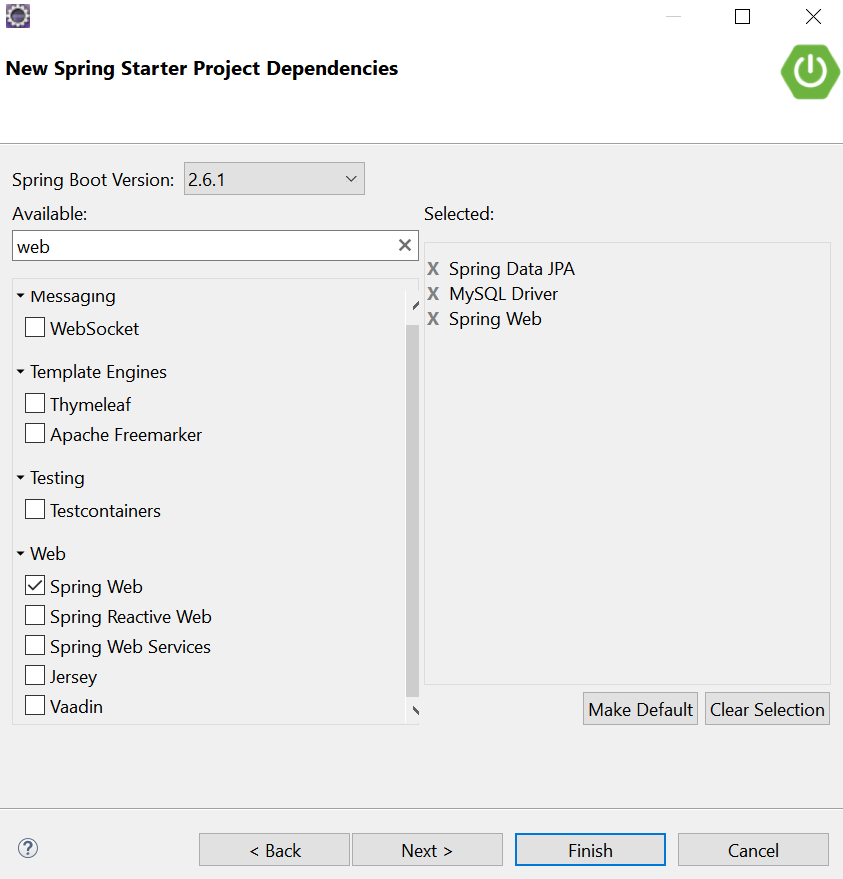Click the scrollbar down arrow in dependency list
Image resolution: width=843 pixels, height=879 pixels.
[x=415, y=710]
